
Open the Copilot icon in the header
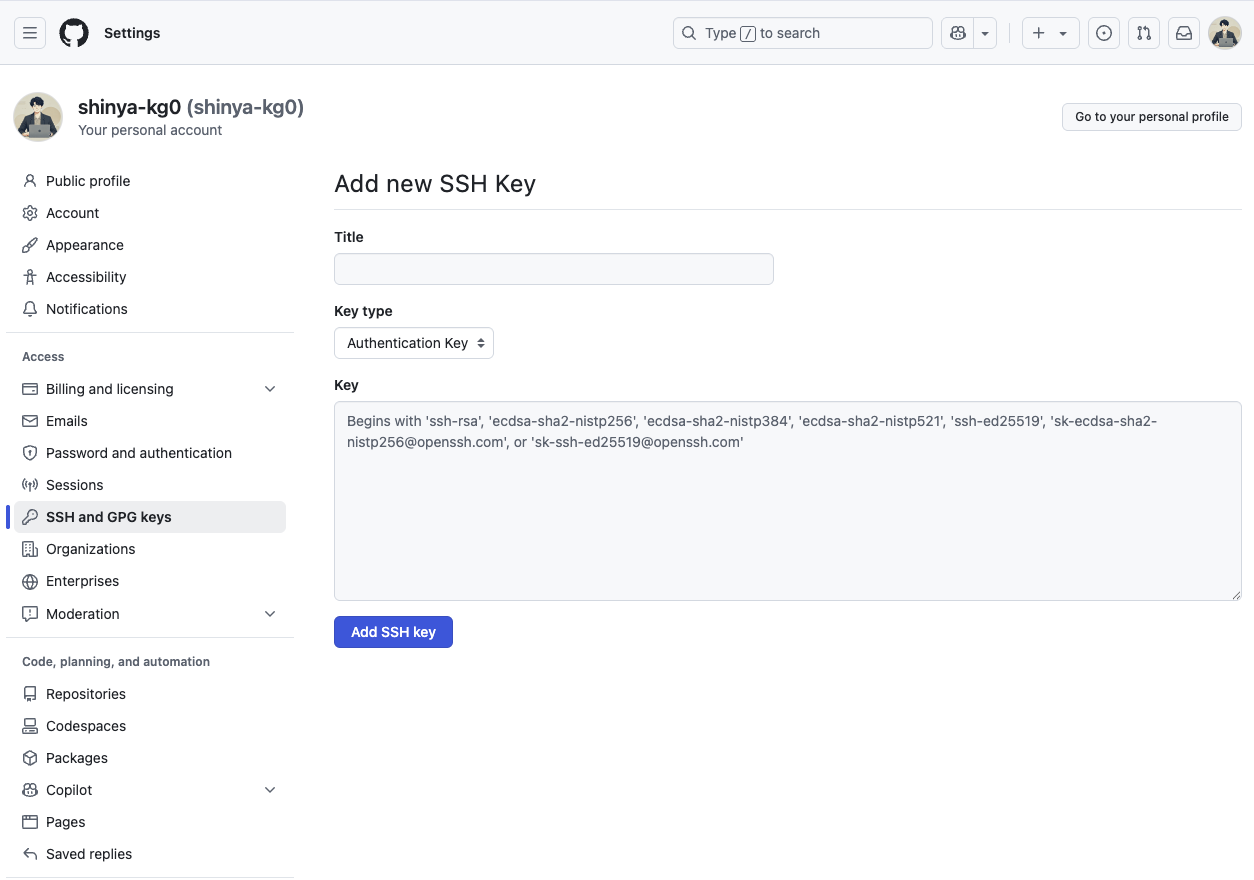957,32
